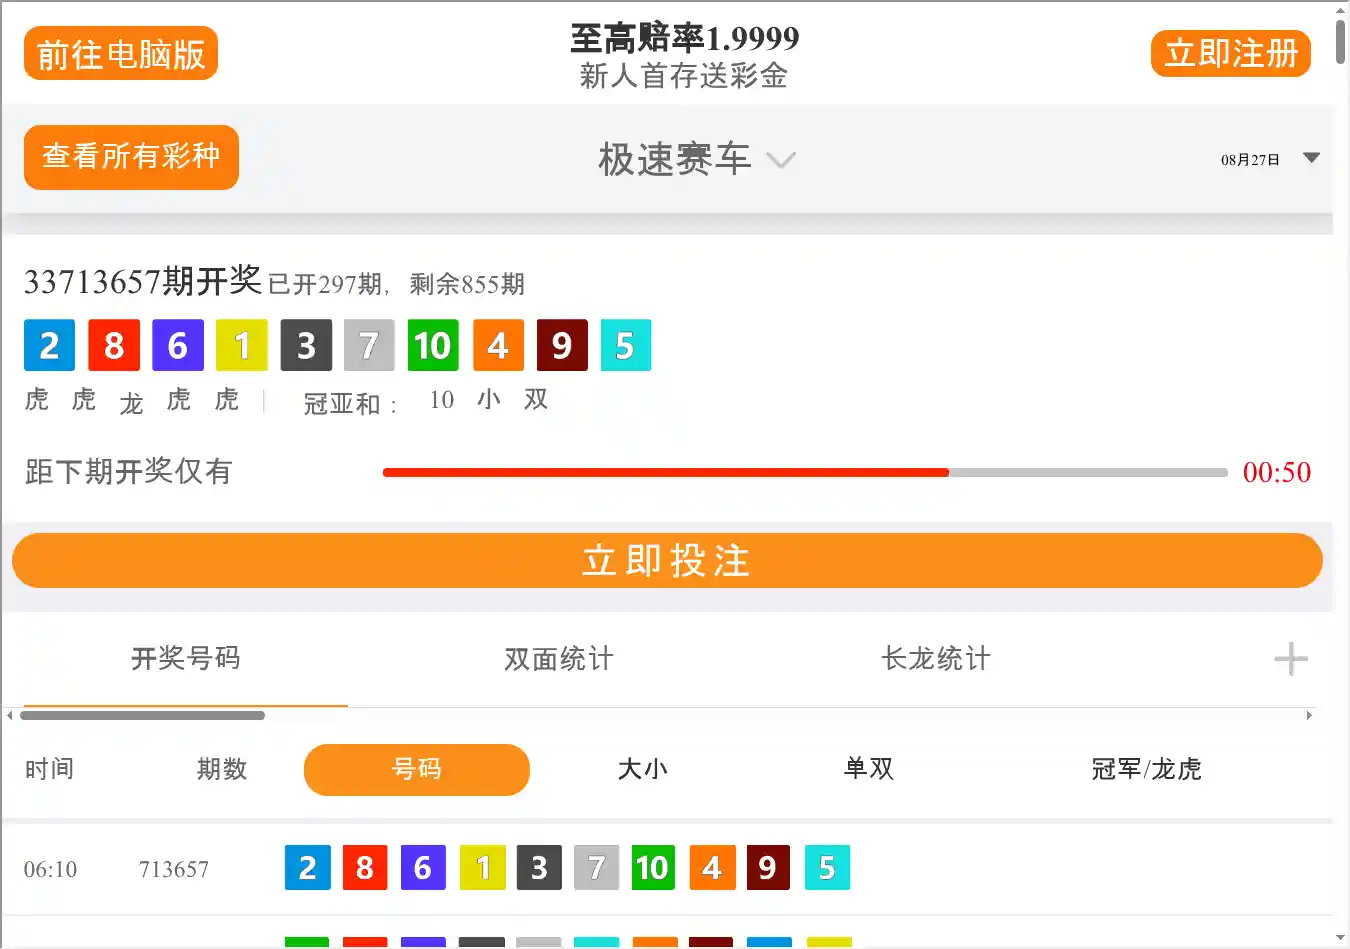Click the orange number 4 ball in row 713657
Image resolution: width=1350 pixels, height=949 pixels.
pos(712,868)
